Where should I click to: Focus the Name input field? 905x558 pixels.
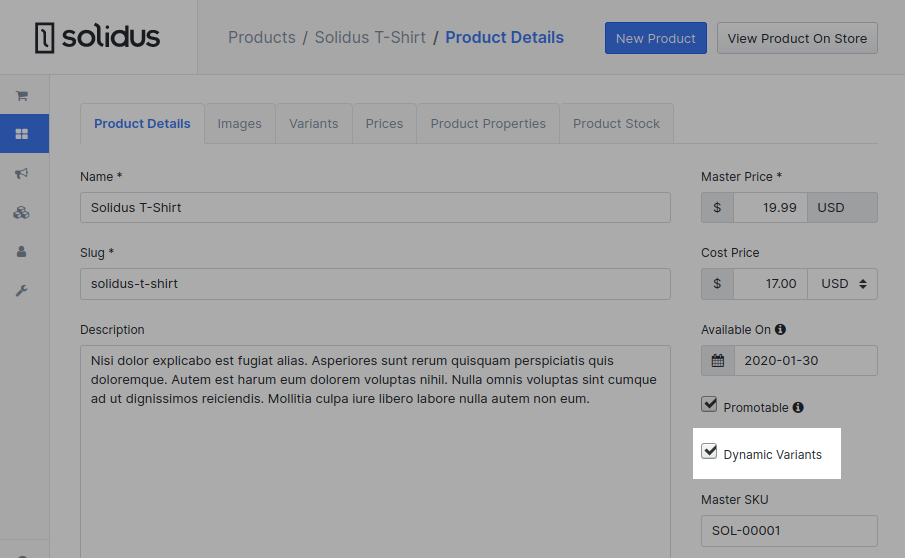375,208
